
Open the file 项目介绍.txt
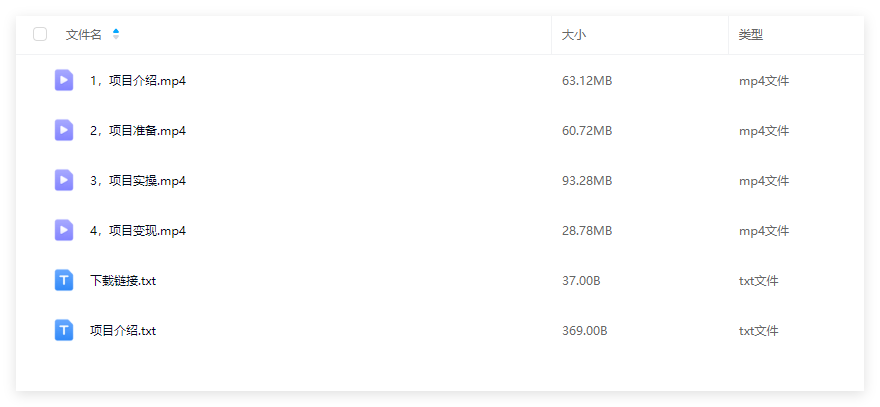click(x=122, y=331)
